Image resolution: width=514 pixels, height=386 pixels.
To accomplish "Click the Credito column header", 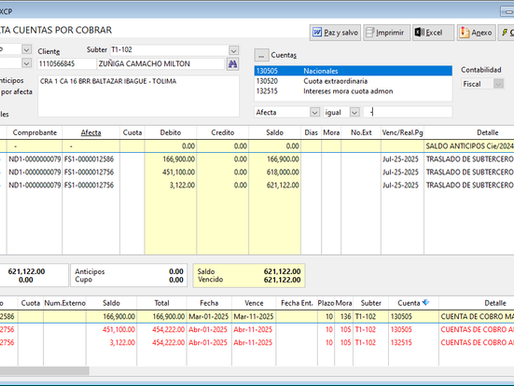I will tap(223, 132).
